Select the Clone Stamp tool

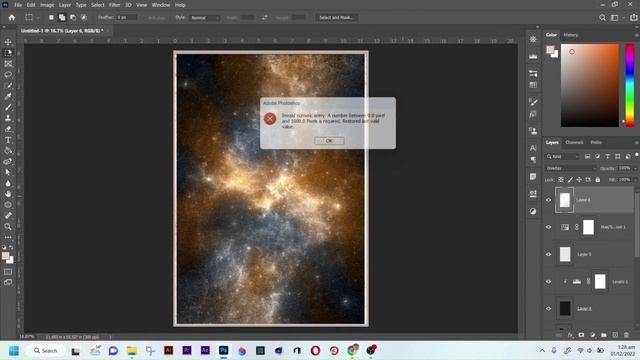8,118
